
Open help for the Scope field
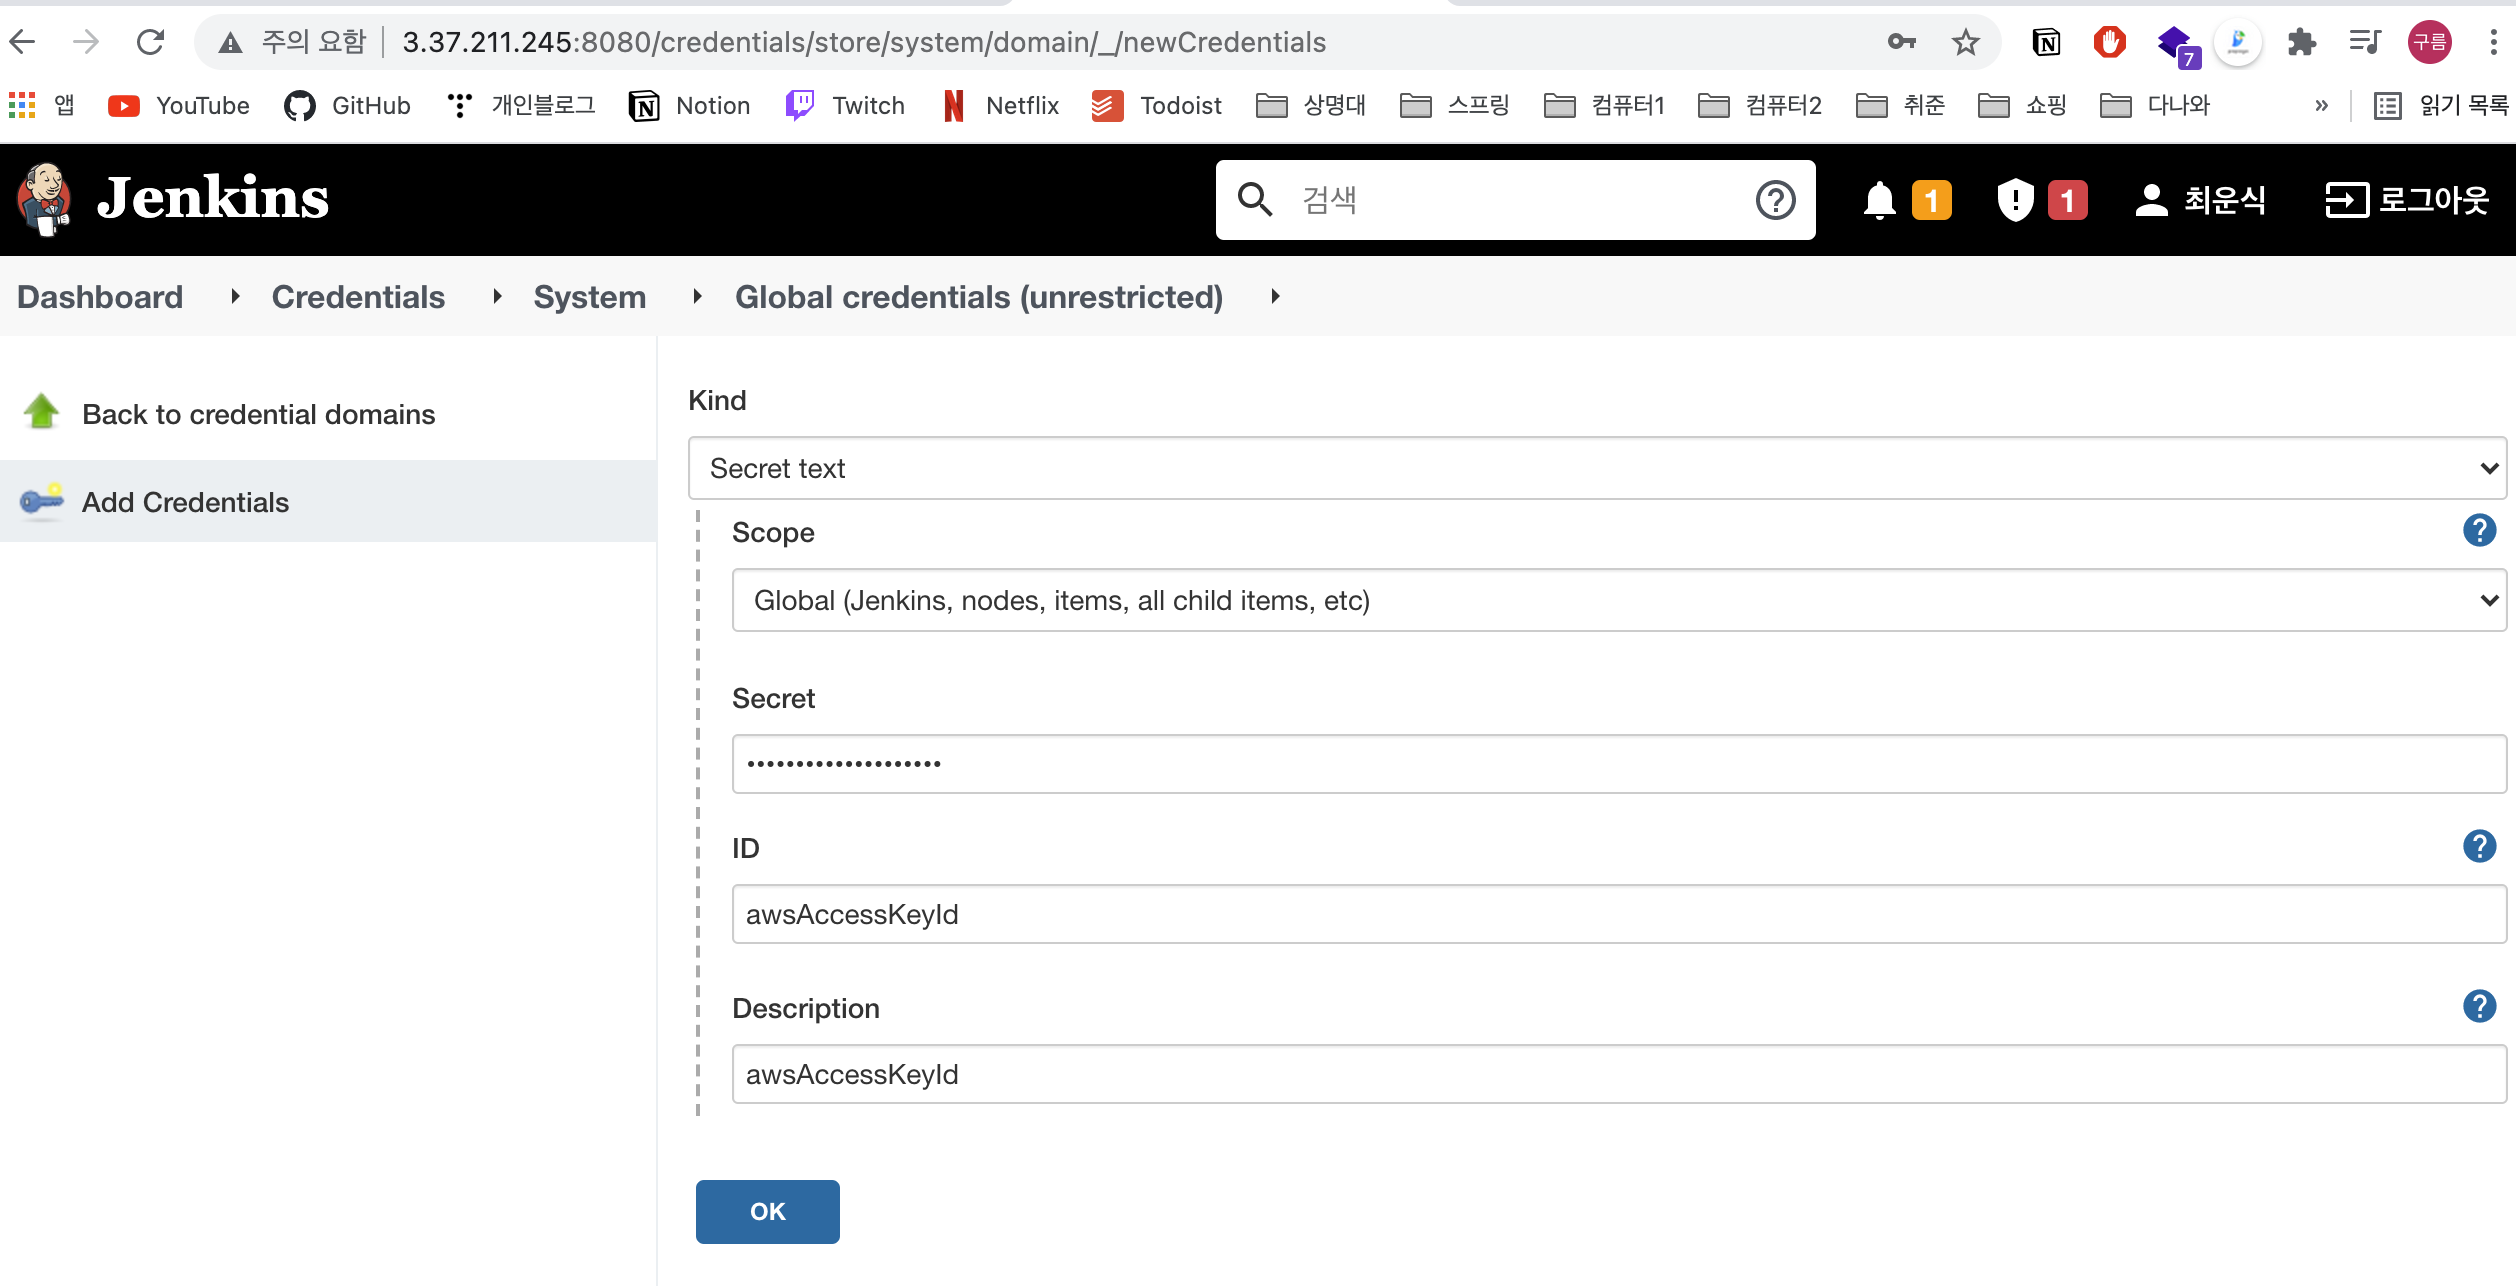[x=2479, y=530]
